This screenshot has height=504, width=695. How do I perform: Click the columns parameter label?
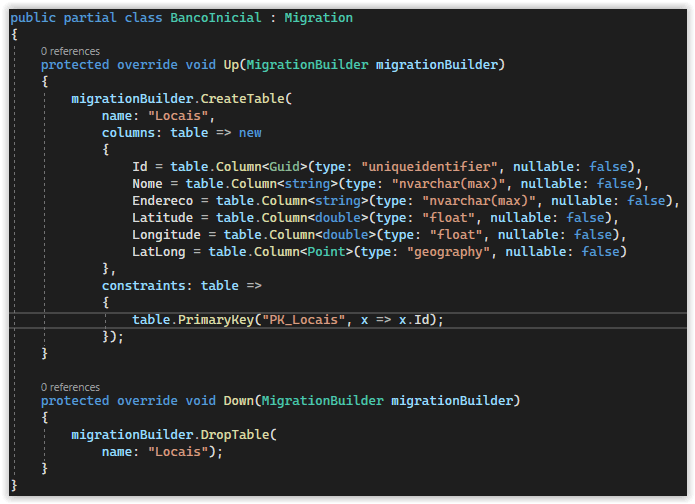[128, 133]
